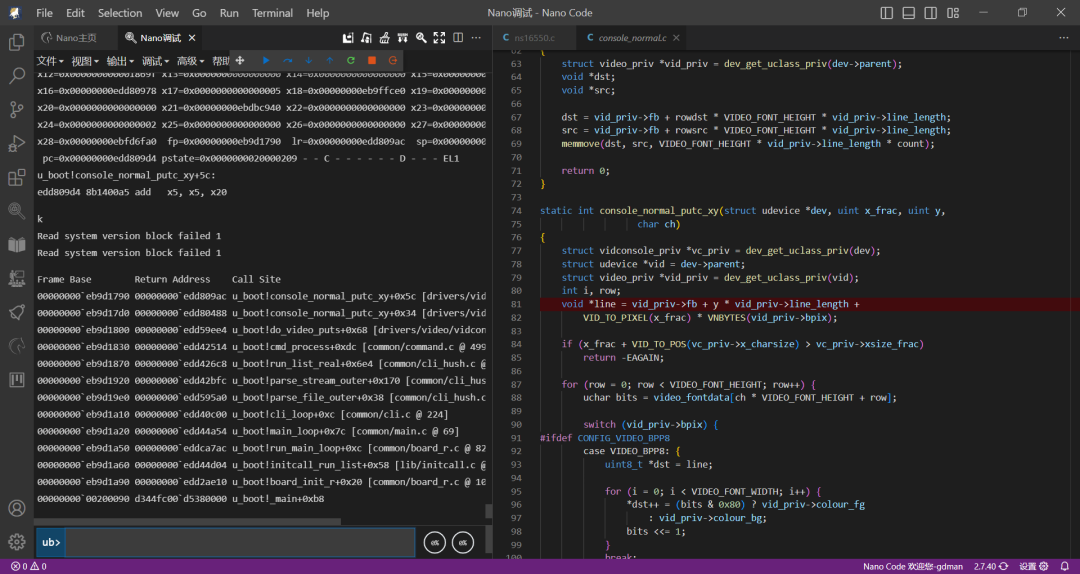Click the debug toolbar move handle
The width and height of the screenshot is (1080, 574).
click(x=240, y=61)
